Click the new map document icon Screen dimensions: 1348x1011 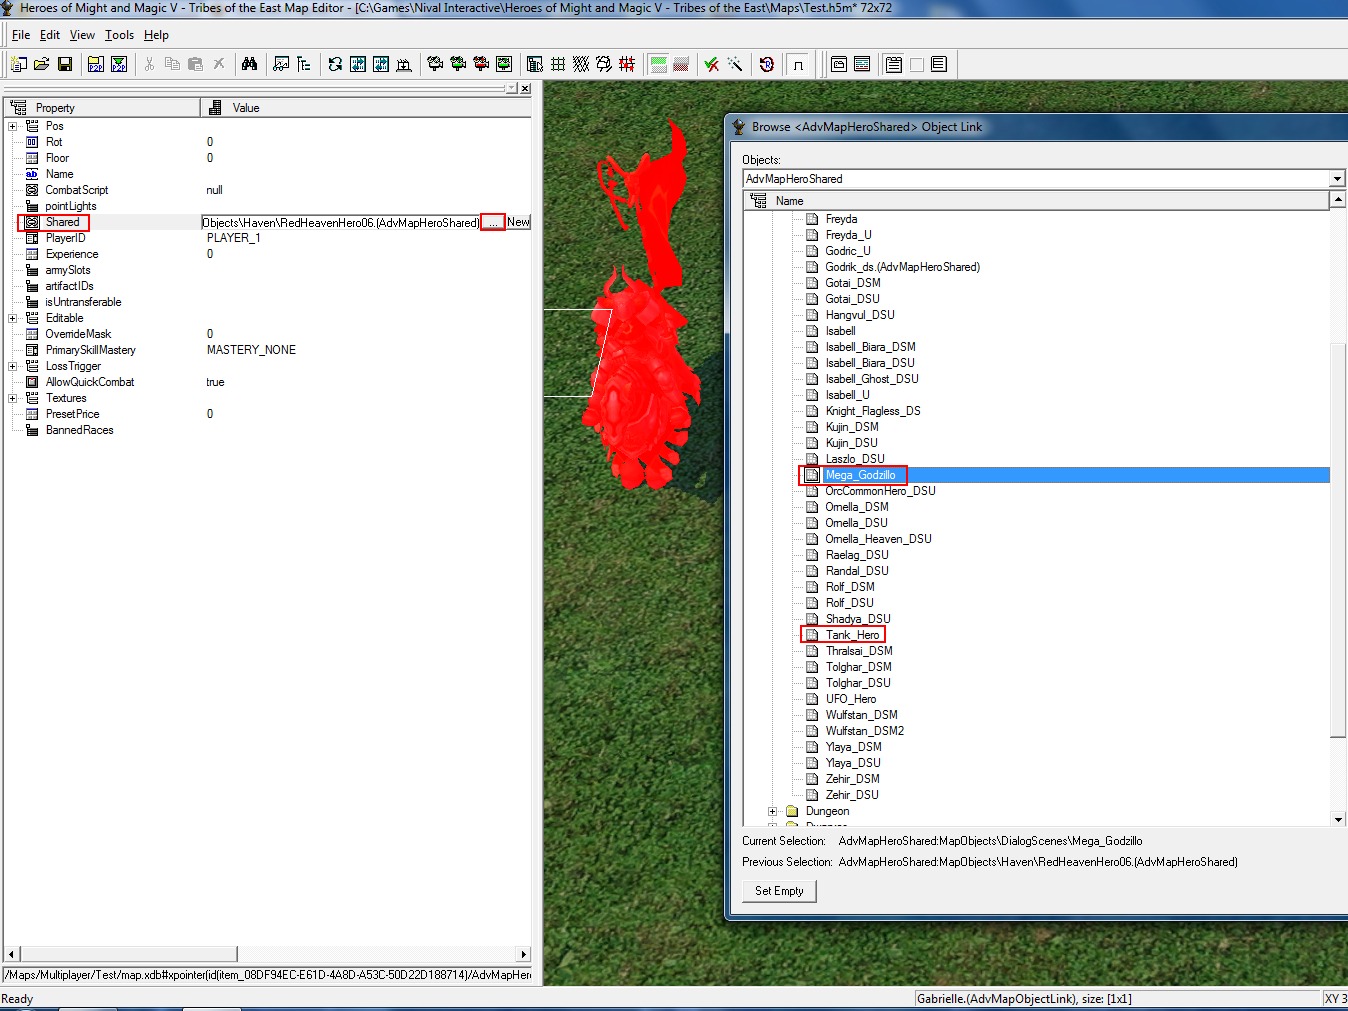coord(19,64)
